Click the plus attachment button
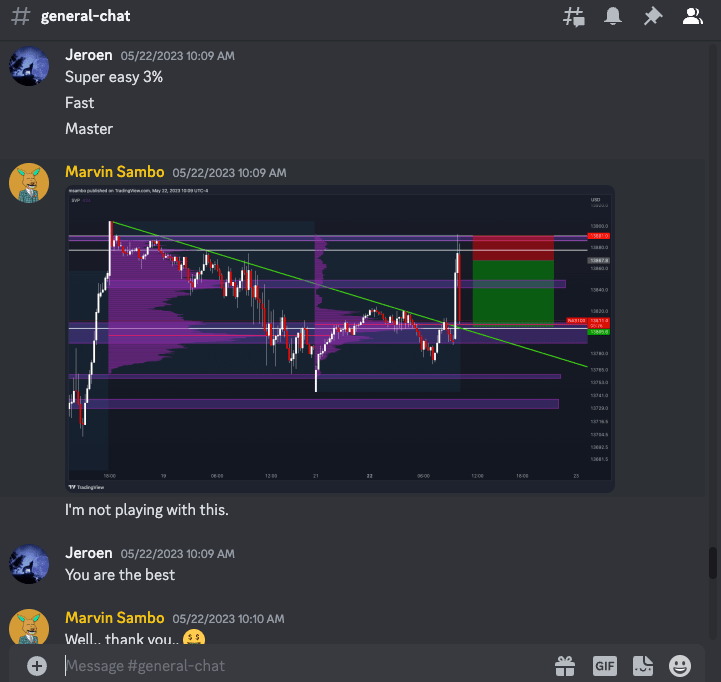The height and width of the screenshot is (682, 721). tap(37, 665)
